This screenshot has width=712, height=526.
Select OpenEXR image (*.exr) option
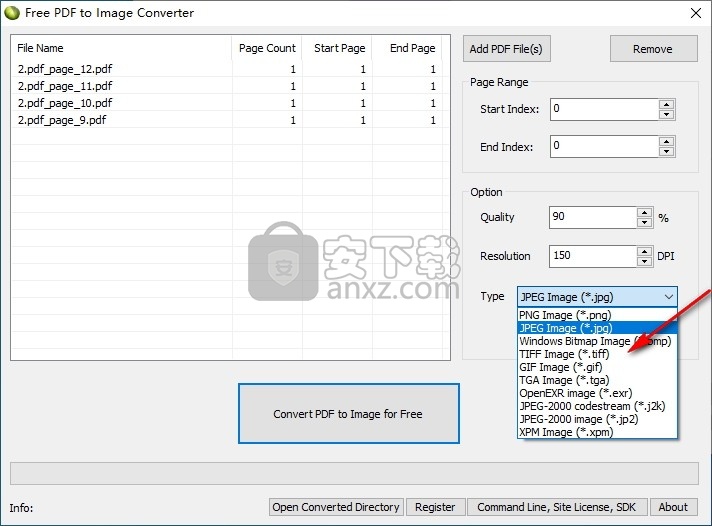pyautogui.click(x=597, y=393)
